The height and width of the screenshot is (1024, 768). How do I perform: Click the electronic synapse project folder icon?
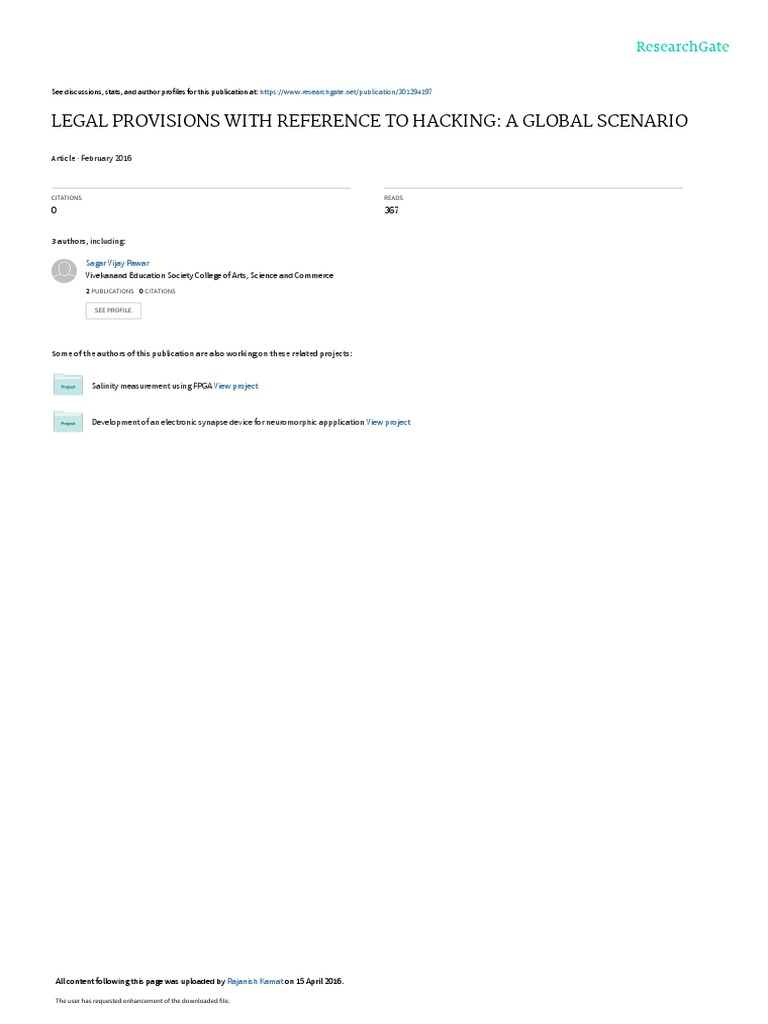point(68,421)
